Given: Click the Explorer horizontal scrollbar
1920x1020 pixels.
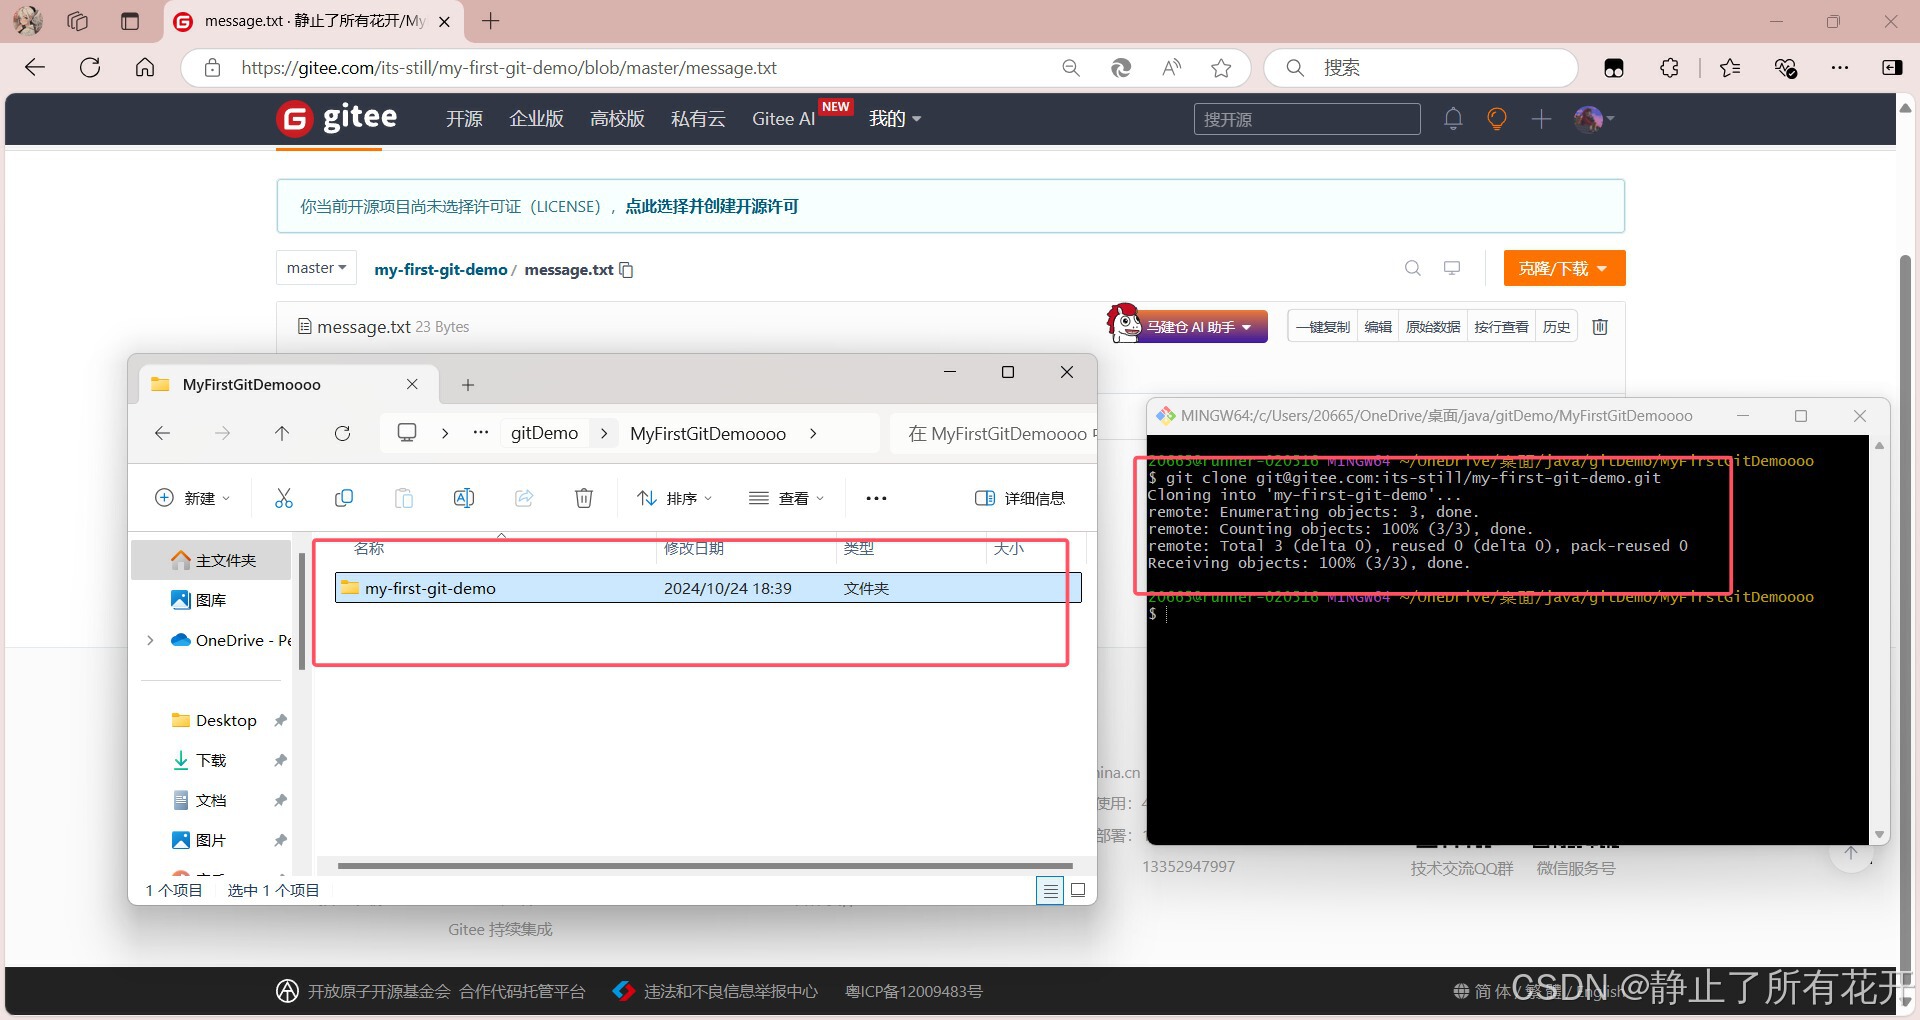Looking at the screenshot, I should click(x=705, y=866).
